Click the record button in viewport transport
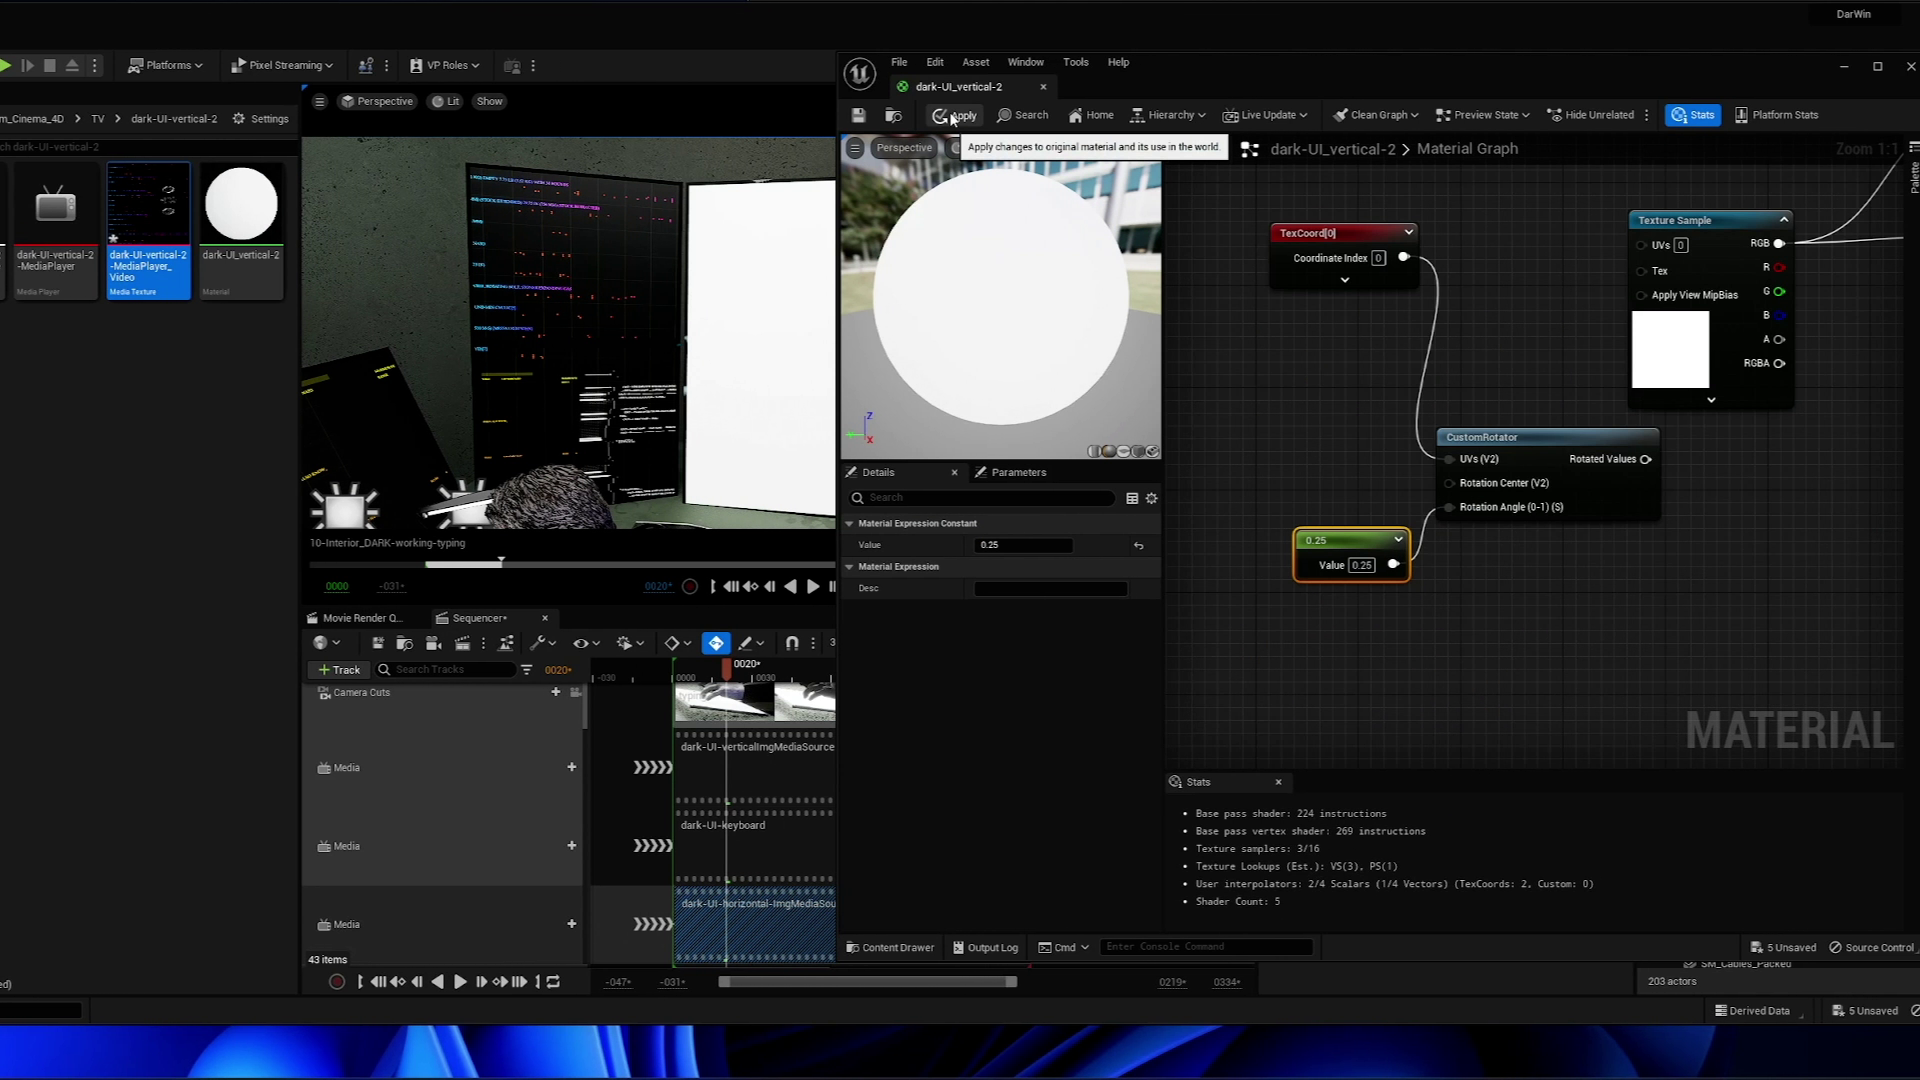Screen dimensions: 1920x1080 [690, 587]
